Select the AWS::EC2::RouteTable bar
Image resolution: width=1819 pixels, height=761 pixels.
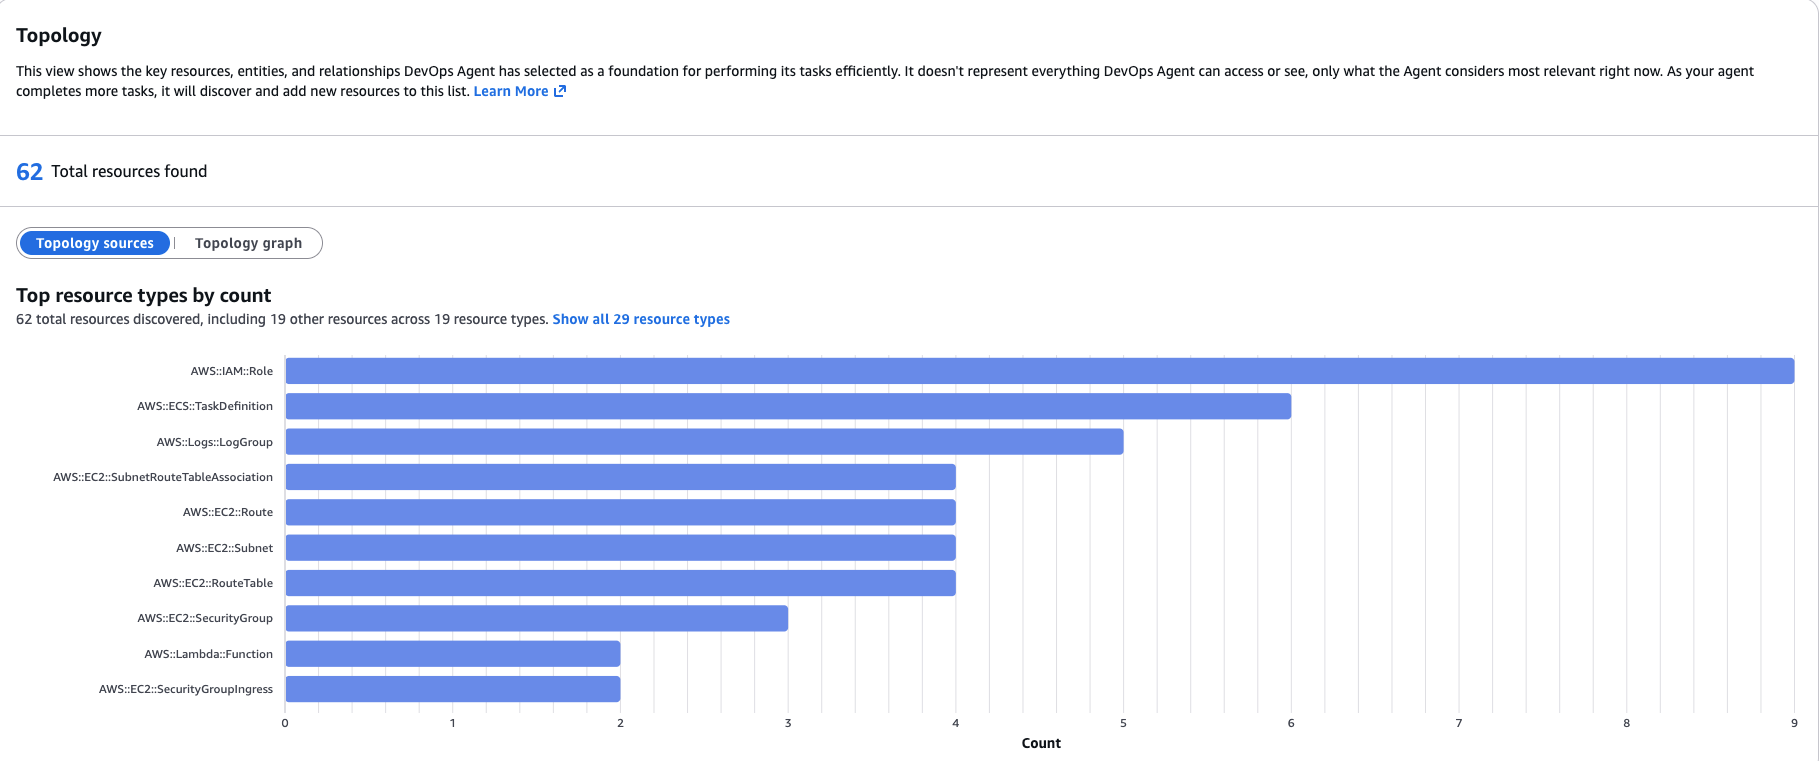(x=620, y=583)
